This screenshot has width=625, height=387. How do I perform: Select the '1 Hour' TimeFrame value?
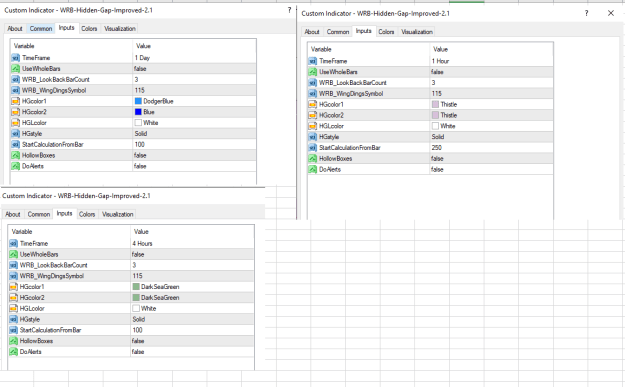click(440, 61)
